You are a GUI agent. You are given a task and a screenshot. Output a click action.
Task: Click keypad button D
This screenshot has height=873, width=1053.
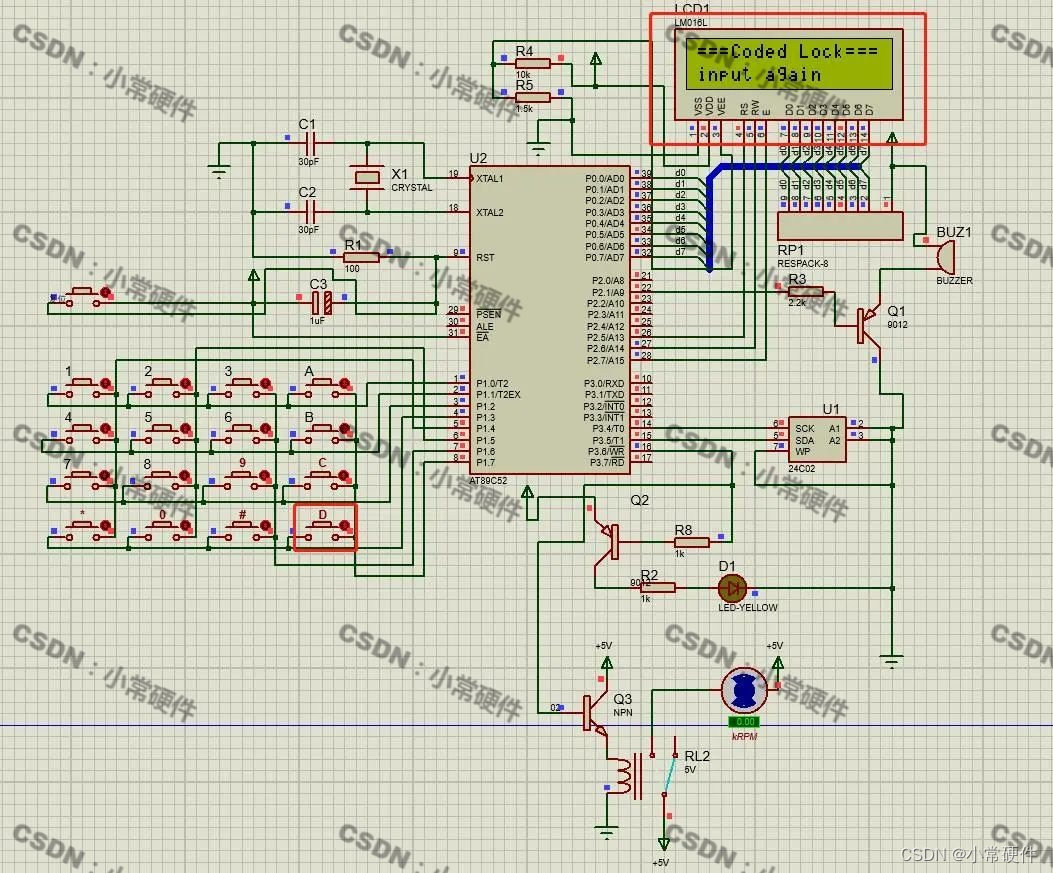click(x=325, y=529)
